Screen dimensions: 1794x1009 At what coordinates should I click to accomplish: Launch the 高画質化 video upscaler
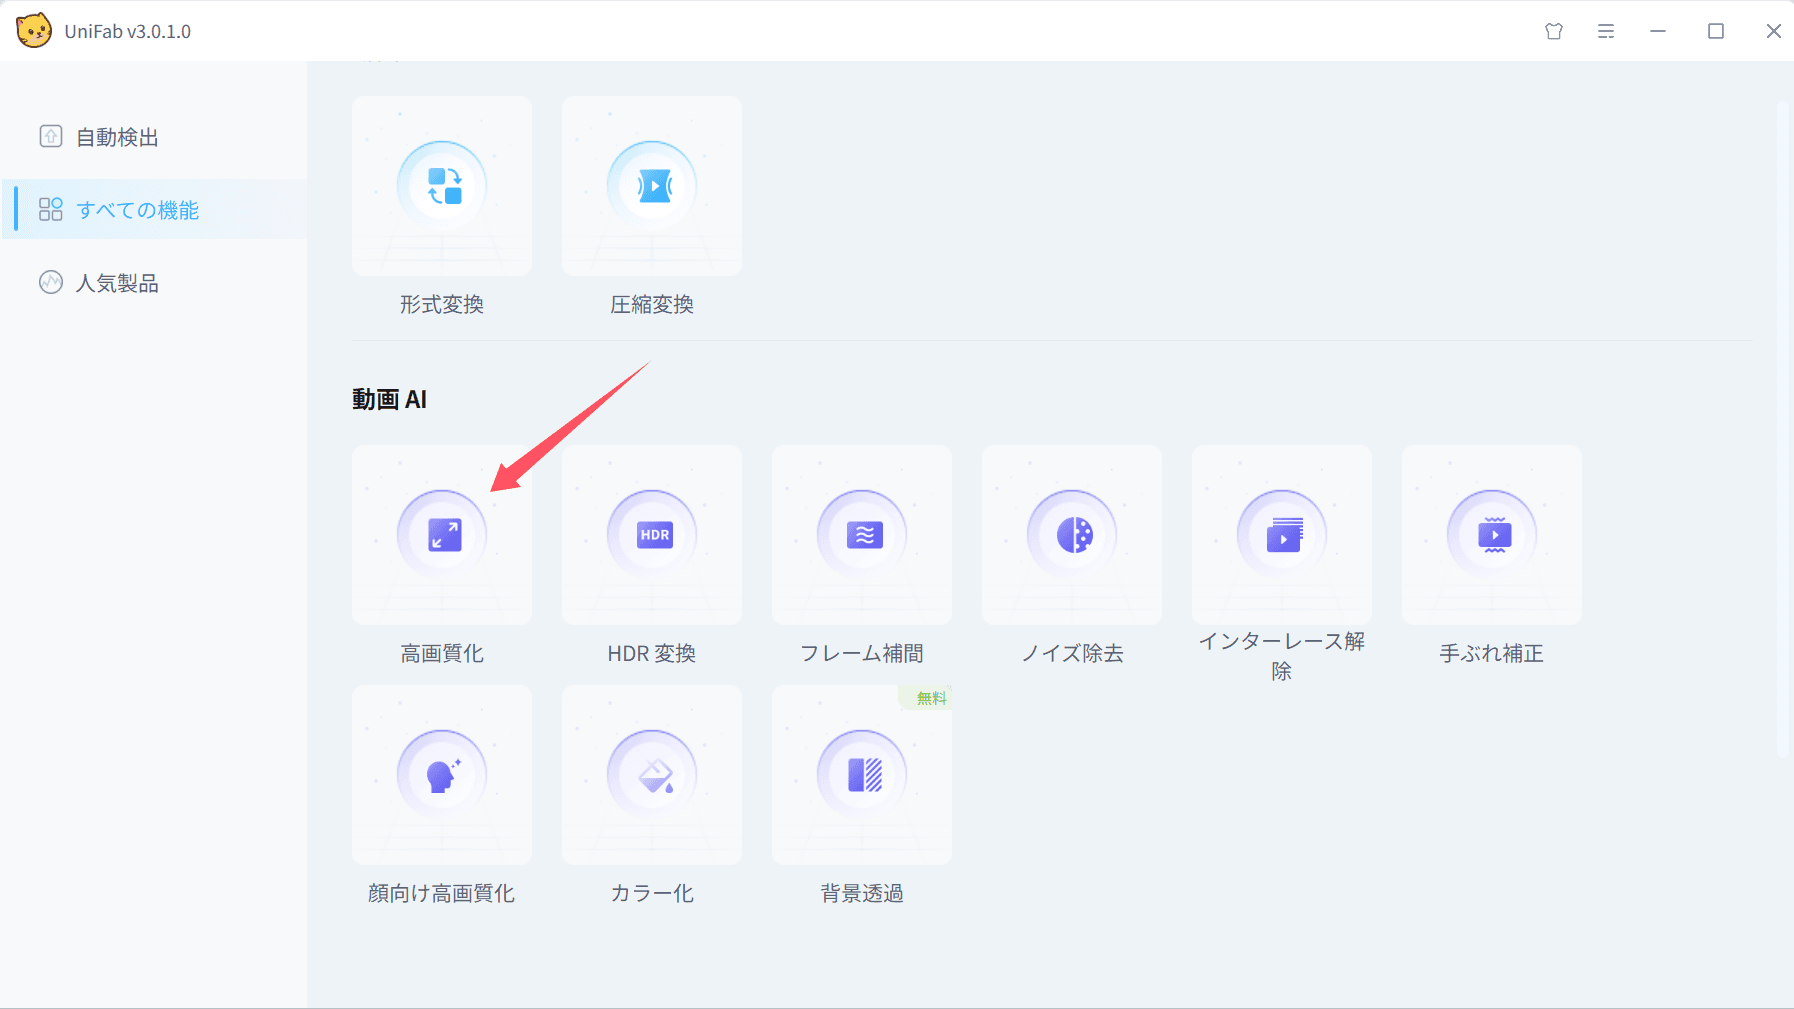442,535
